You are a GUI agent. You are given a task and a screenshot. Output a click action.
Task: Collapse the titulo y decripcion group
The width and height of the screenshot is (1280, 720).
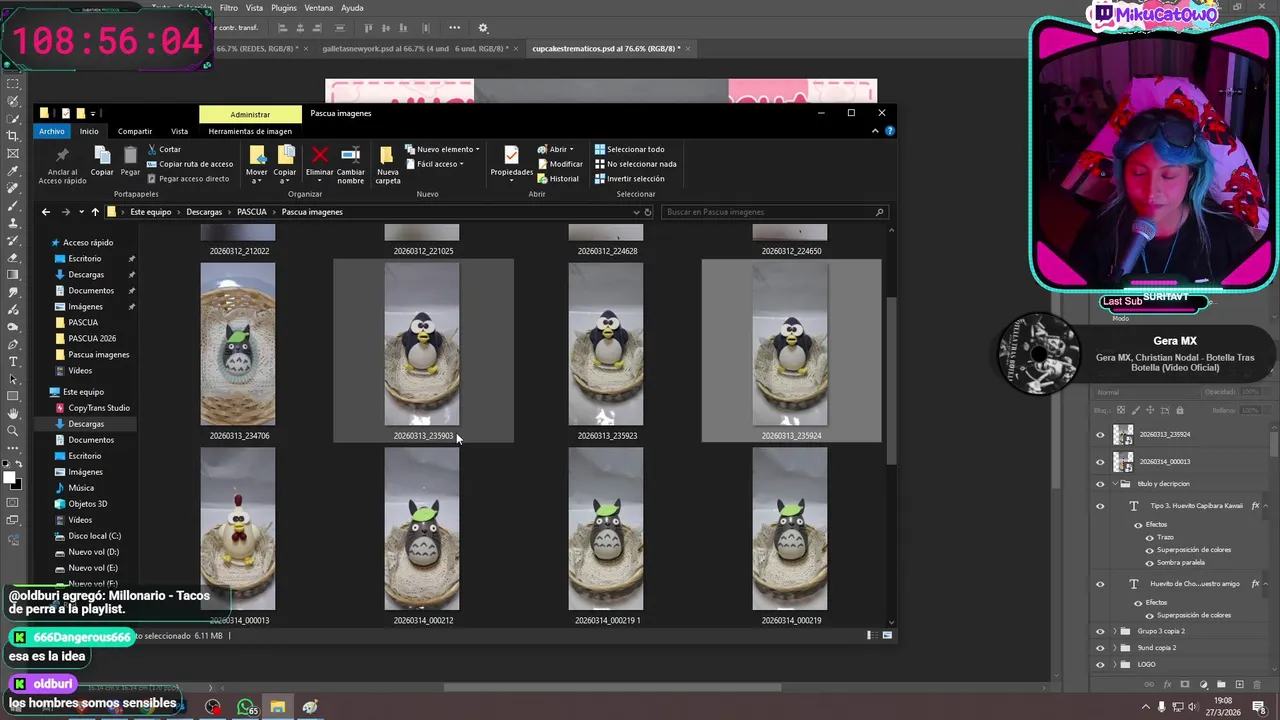pos(1115,484)
